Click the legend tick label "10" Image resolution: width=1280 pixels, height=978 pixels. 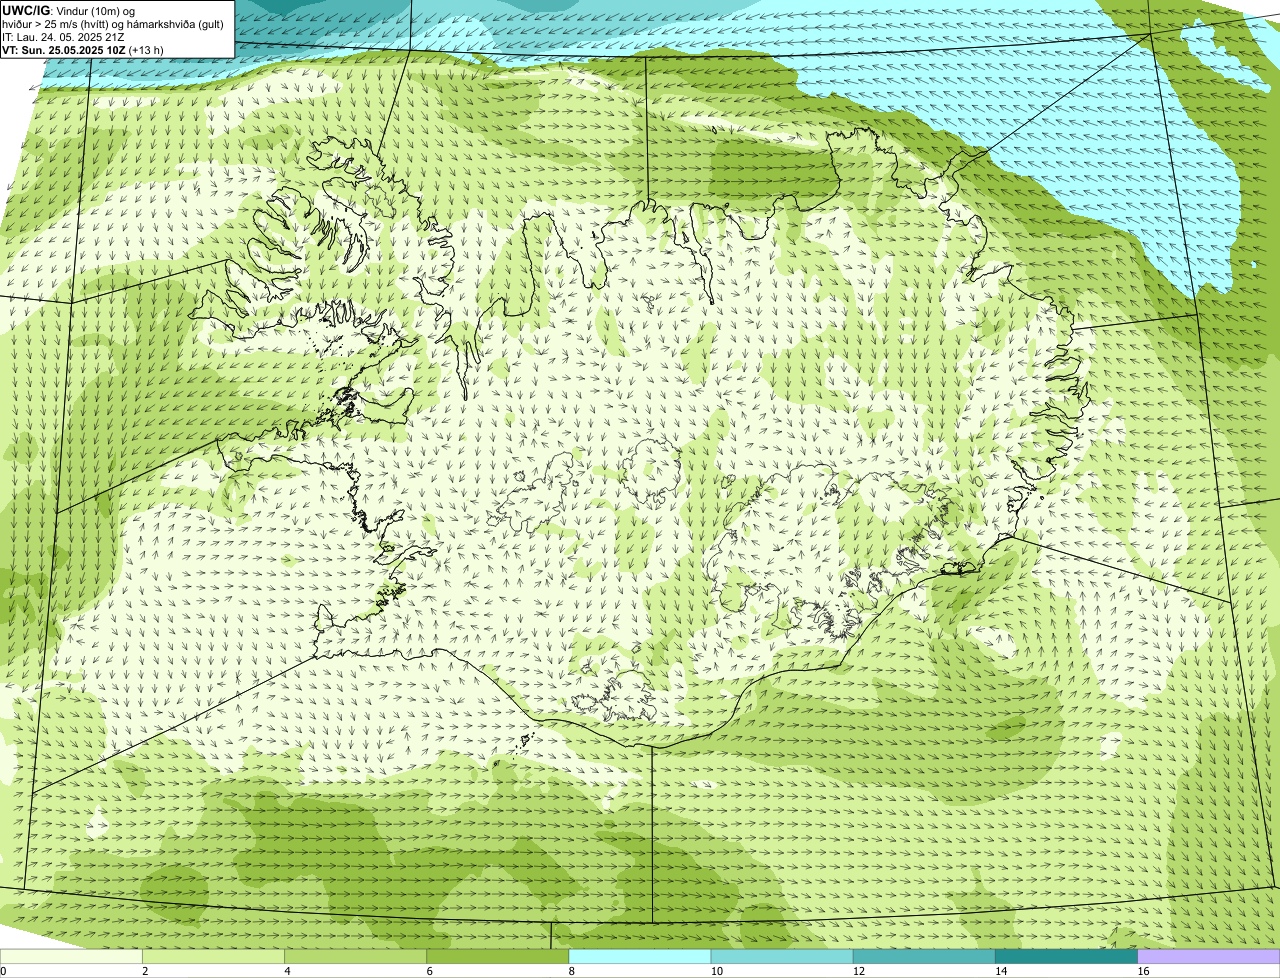tap(717, 971)
